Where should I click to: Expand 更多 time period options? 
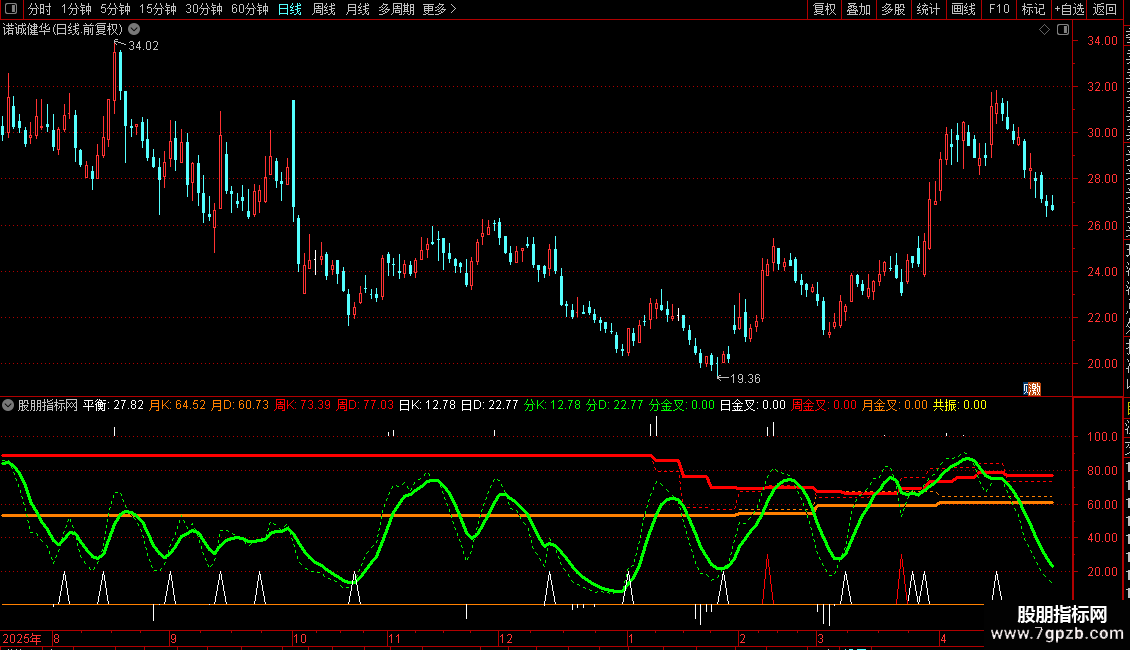pos(440,9)
